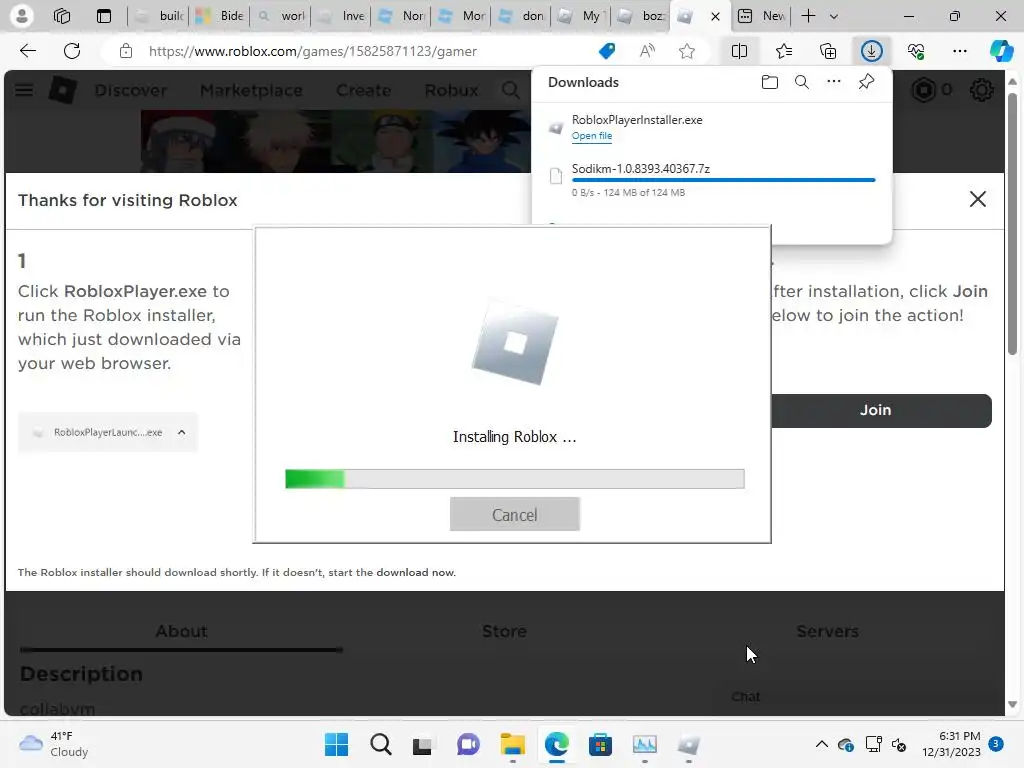
Task: Open more options in Downloads panel
Action: [834, 82]
